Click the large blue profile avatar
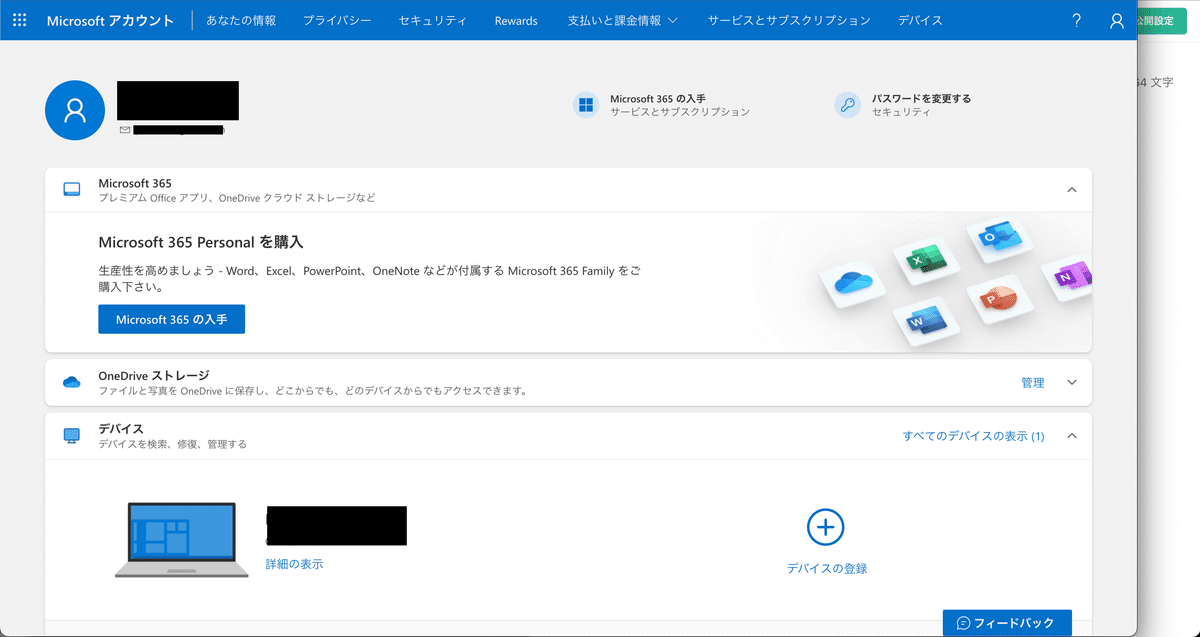Viewport: 1200px width, 637px height. [75, 110]
